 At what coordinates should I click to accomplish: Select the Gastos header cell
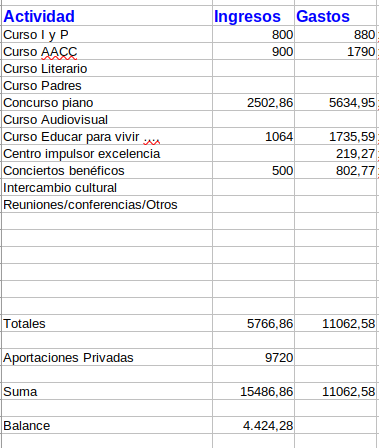point(336,16)
